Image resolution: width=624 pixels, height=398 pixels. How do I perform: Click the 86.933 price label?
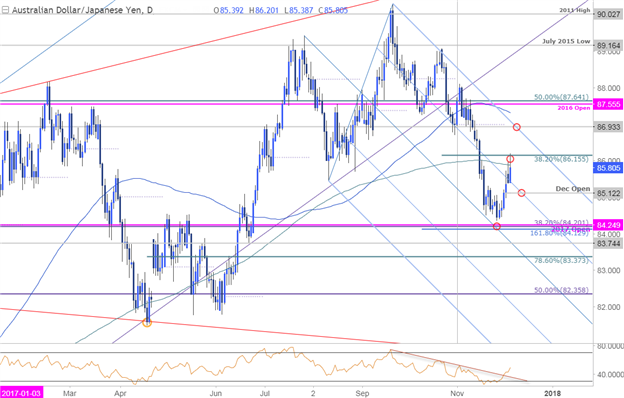[x=608, y=127]
